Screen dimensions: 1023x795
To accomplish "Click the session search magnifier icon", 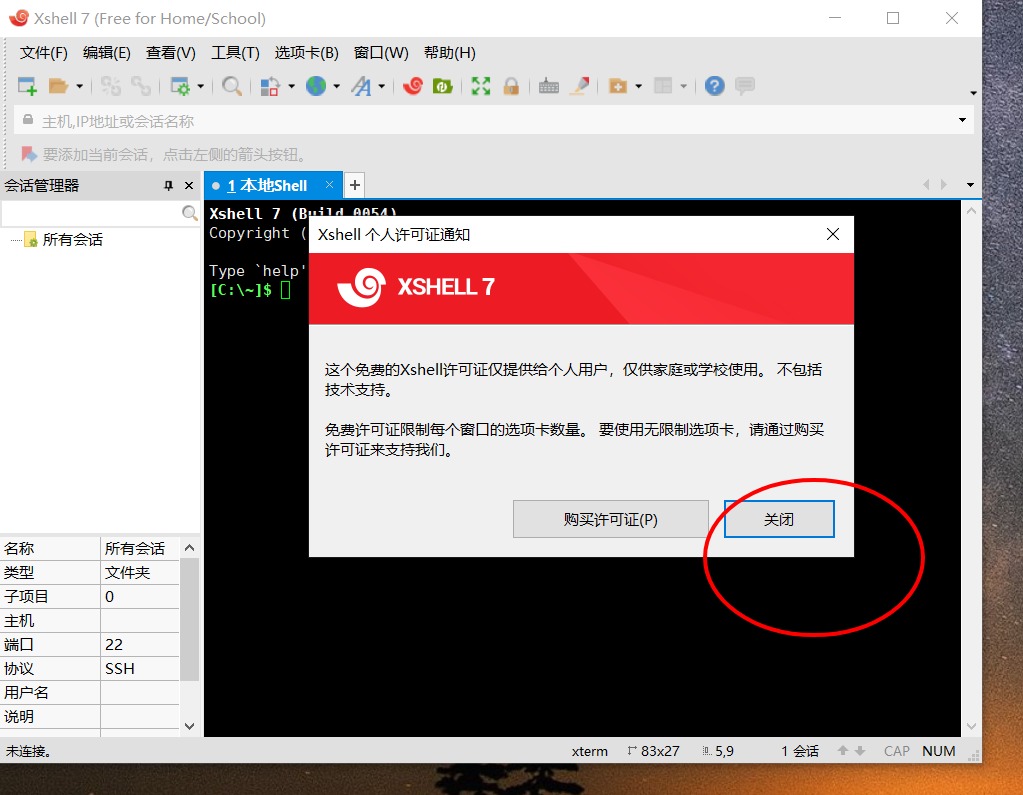I will point(189,213).
